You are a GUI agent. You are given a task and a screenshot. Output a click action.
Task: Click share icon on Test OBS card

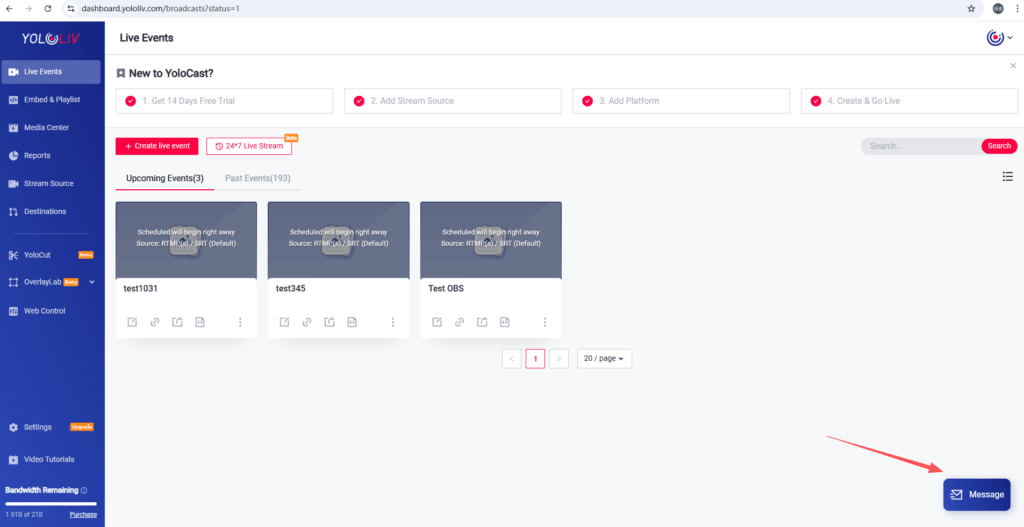click(482, 322)
